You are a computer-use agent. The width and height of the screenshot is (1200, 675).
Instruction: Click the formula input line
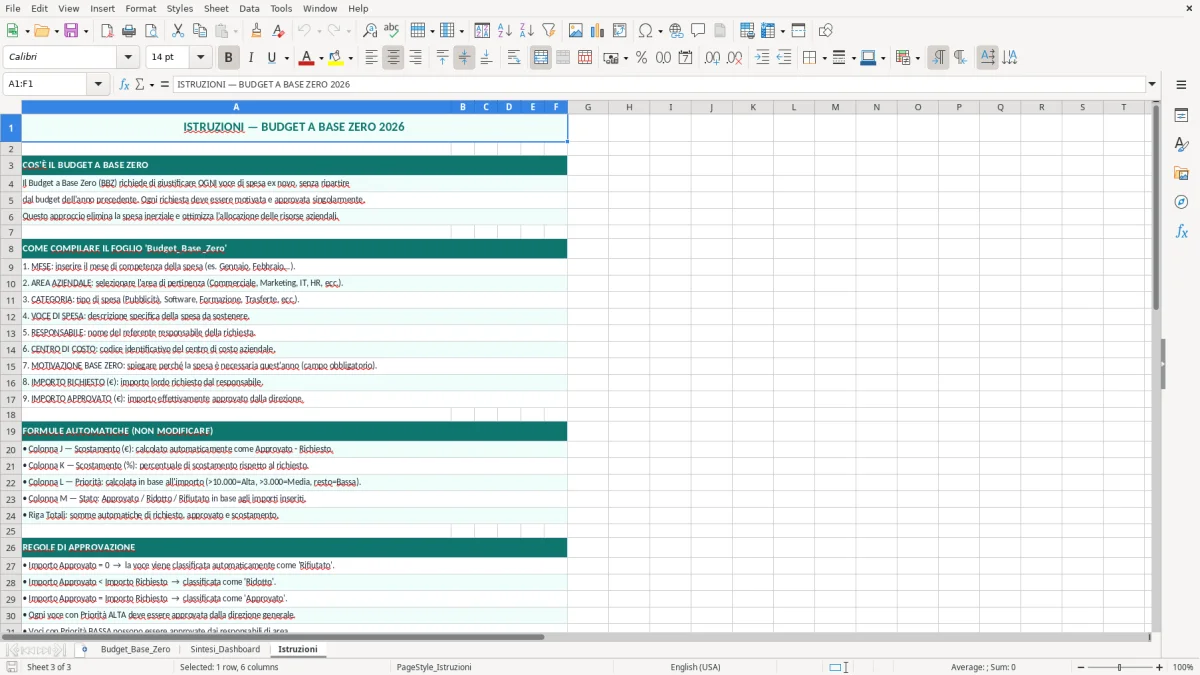tap(658, 84)
